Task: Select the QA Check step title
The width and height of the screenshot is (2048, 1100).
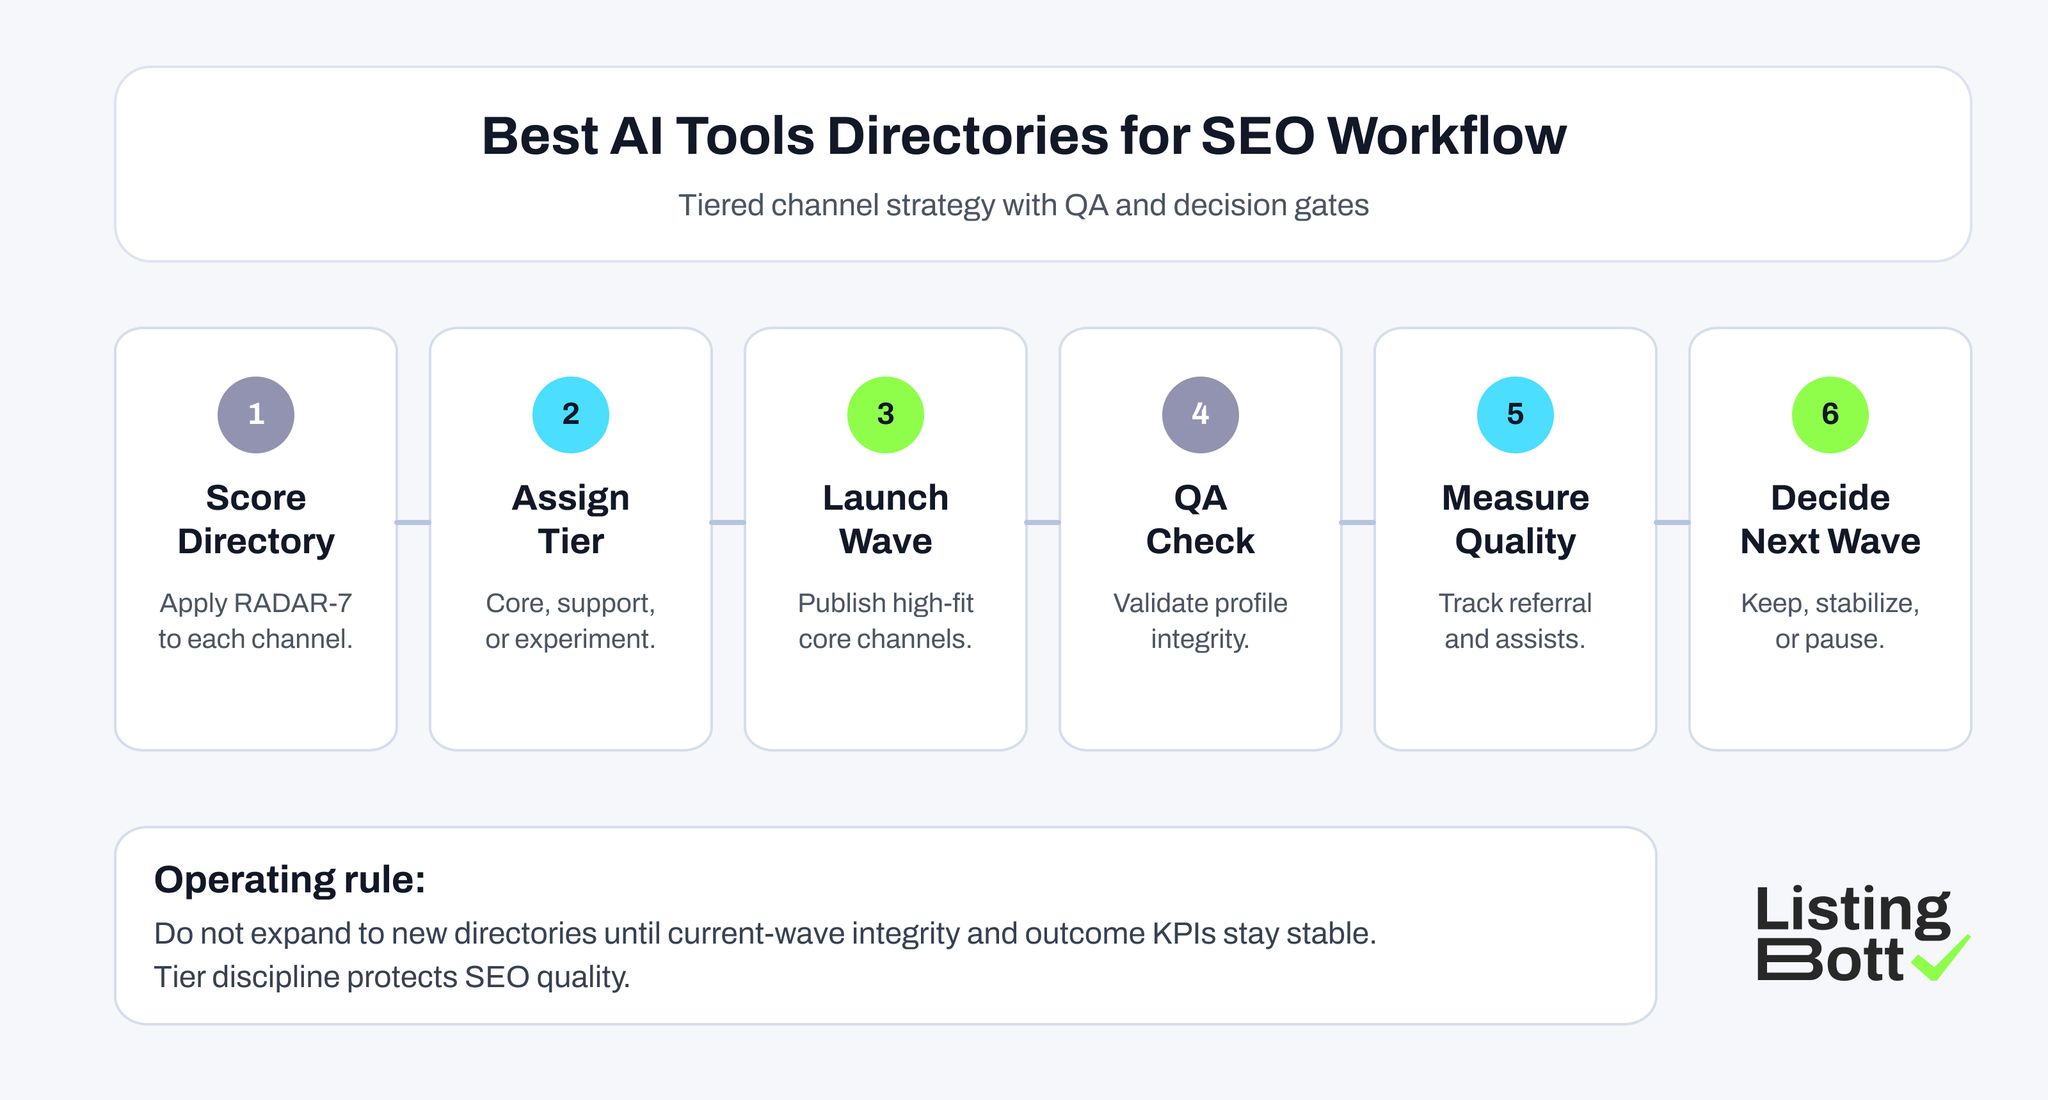Action: [x=1200, y=518]
